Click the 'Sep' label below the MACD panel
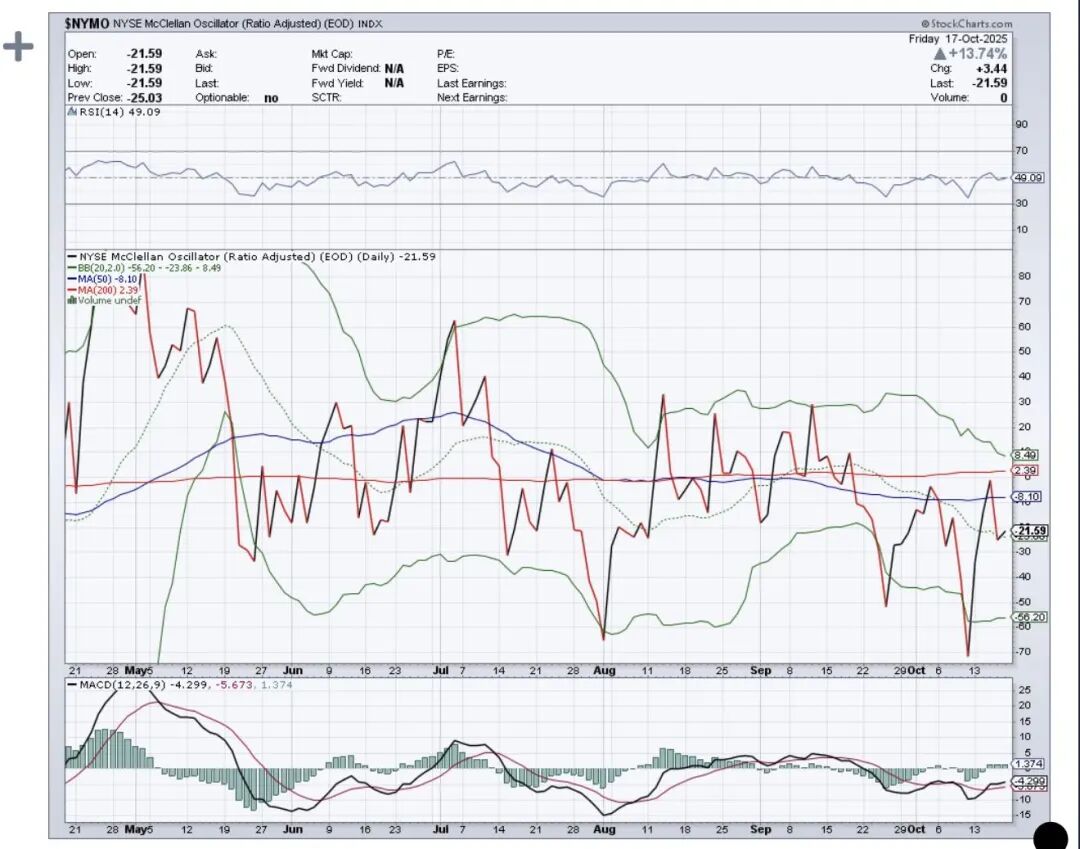Screen dimensions: 1080x849 [x=760, y=830]
